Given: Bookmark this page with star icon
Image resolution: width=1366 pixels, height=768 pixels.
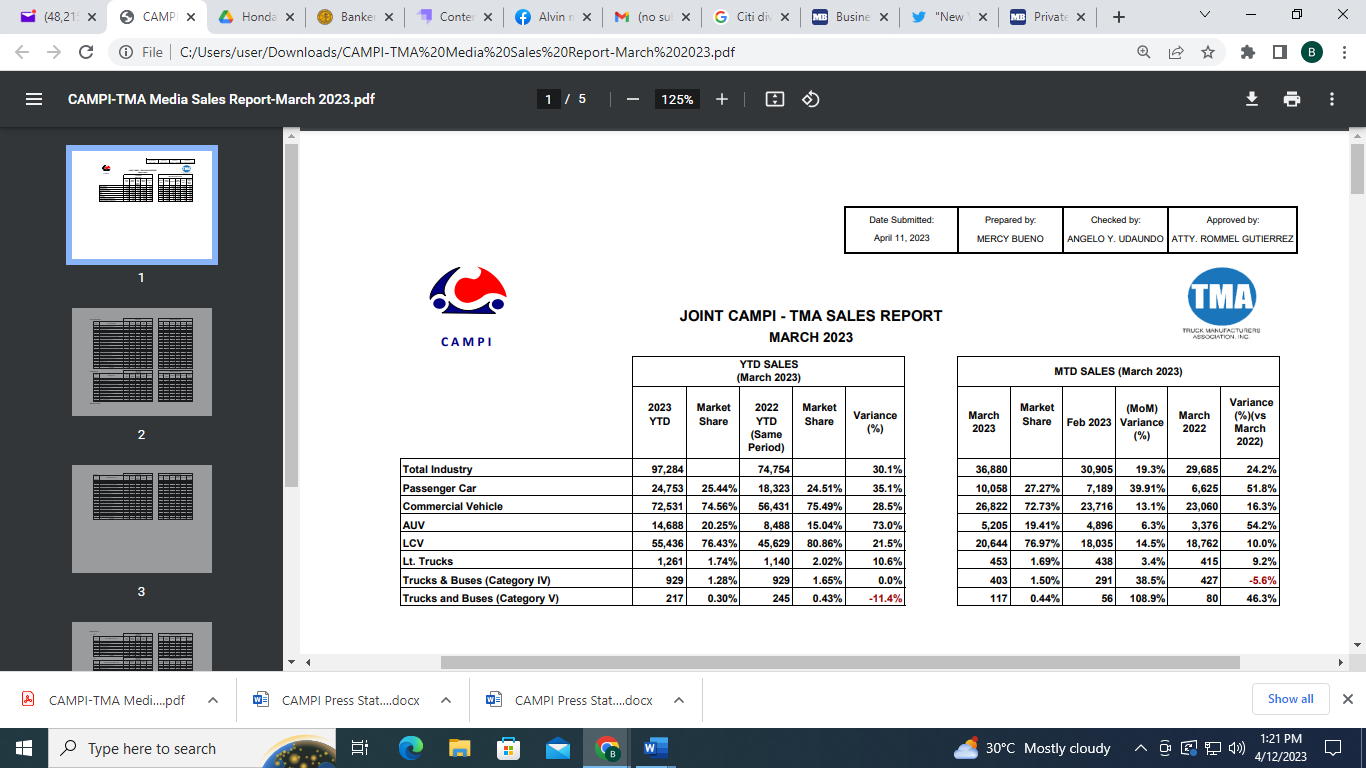Looking at the screenshot, I should pyautogui.click(x=1208, y=52).
